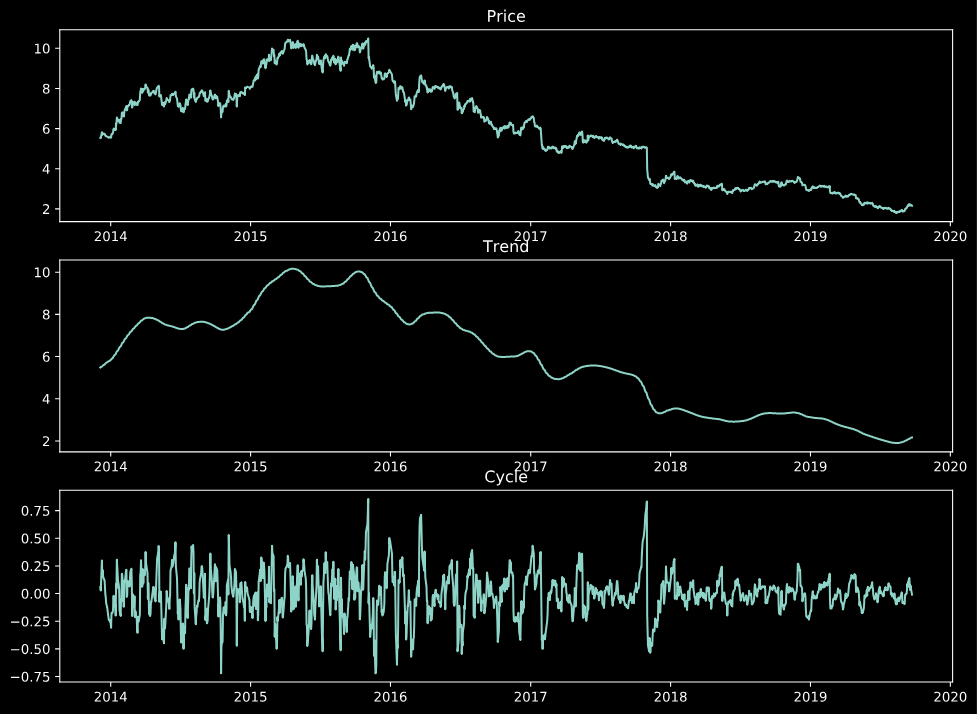
Task: Select y-axis label 2 on Trend chart
Action: [x=46, y=441]
